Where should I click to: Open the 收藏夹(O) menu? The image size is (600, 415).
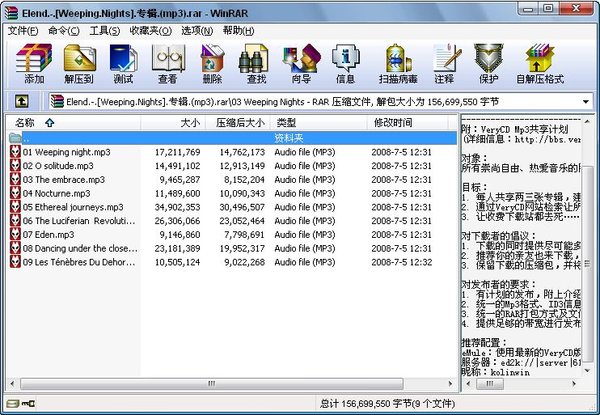150,31
